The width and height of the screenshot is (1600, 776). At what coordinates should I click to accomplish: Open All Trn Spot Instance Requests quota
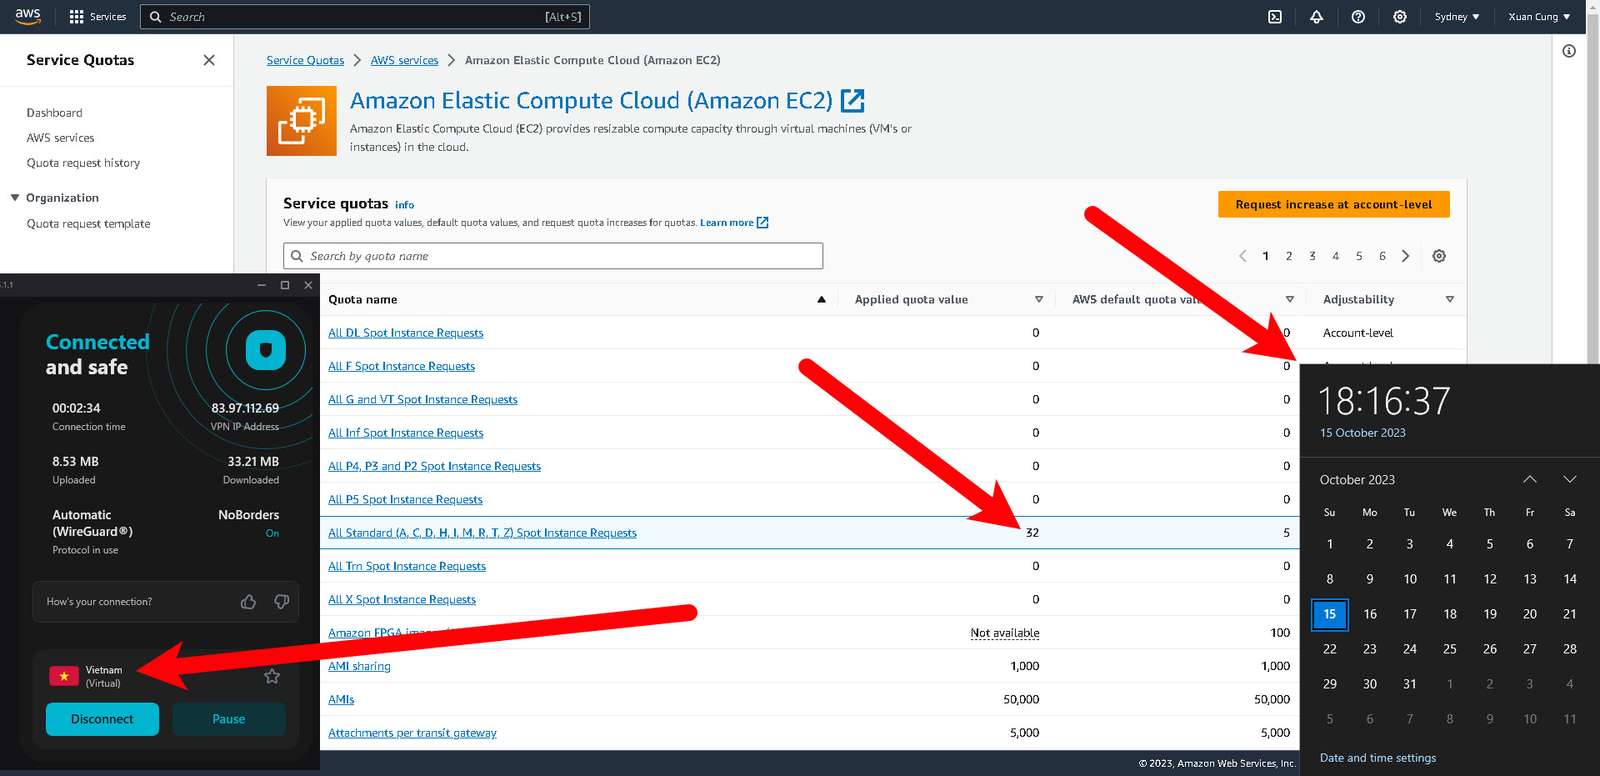(407, 566)
